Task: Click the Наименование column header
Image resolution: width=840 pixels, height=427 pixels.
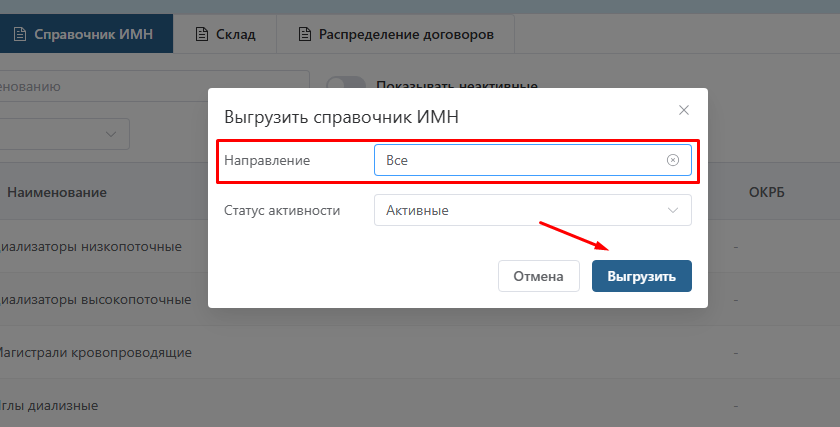Action: [x=57, y=192]
